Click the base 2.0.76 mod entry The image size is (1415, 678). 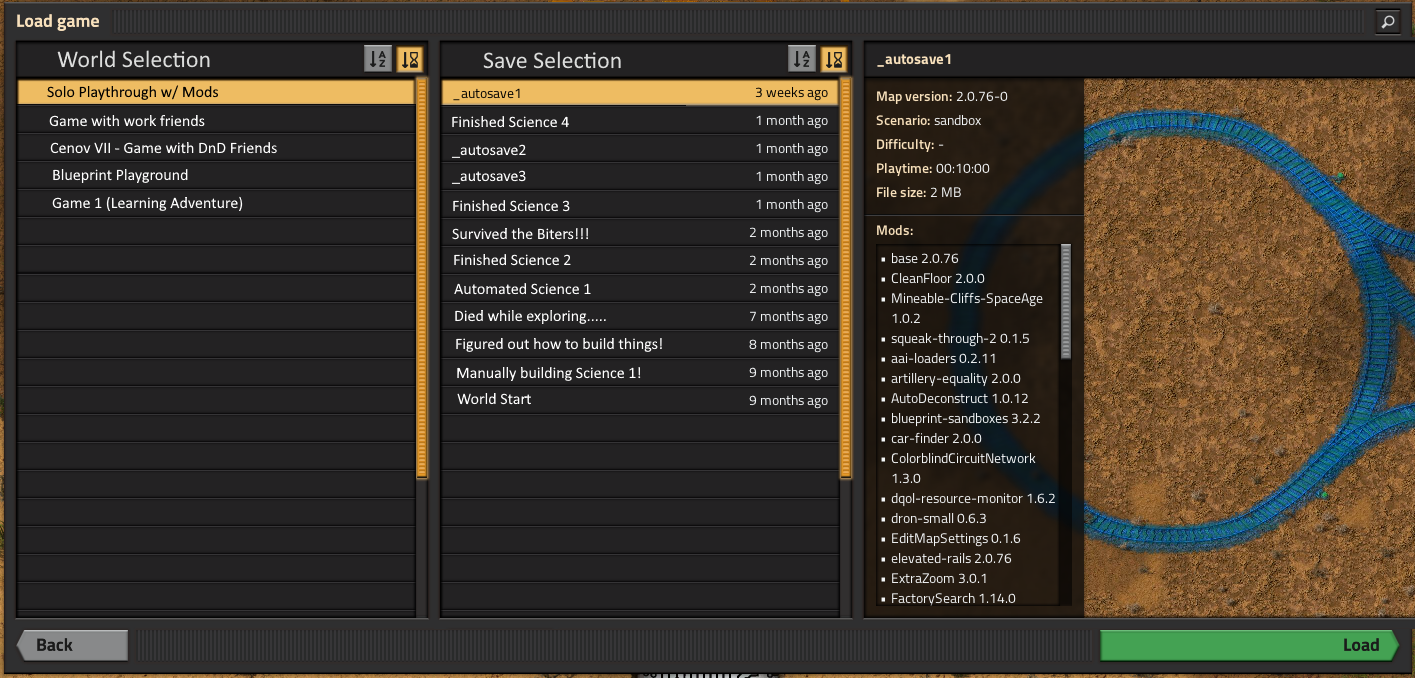pyautogui.click(x=924, y=258)
